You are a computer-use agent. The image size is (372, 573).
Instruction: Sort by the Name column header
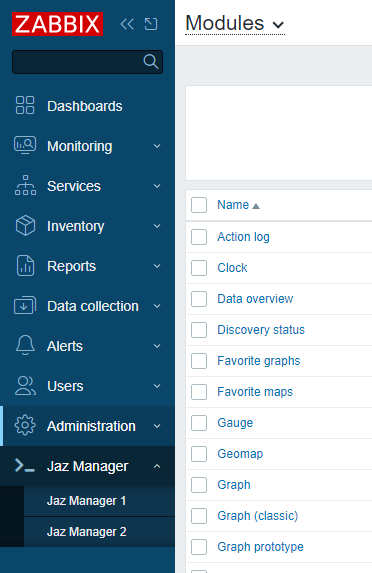[233, 205]
